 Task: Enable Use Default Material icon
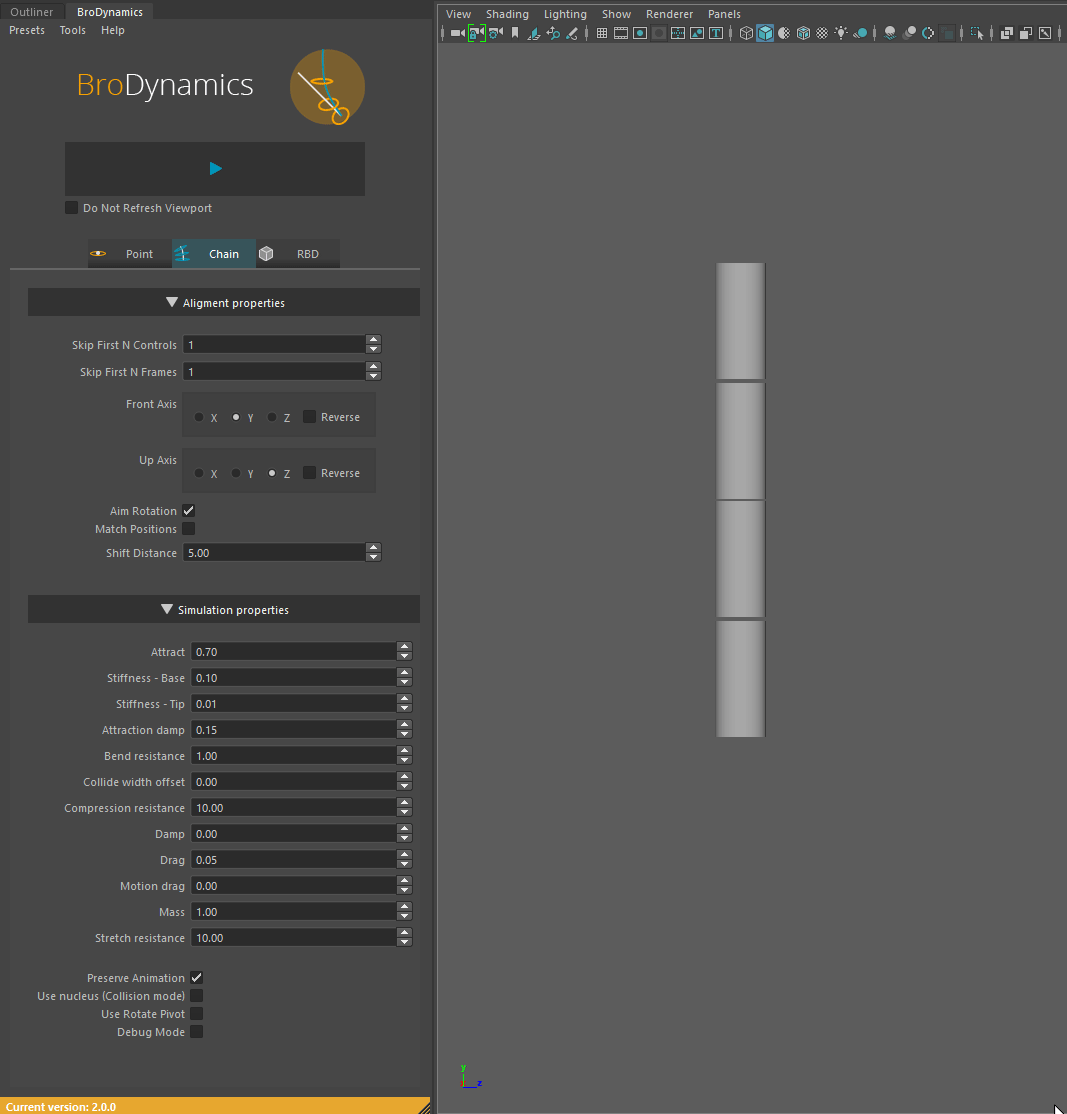(x=784, y=33)
